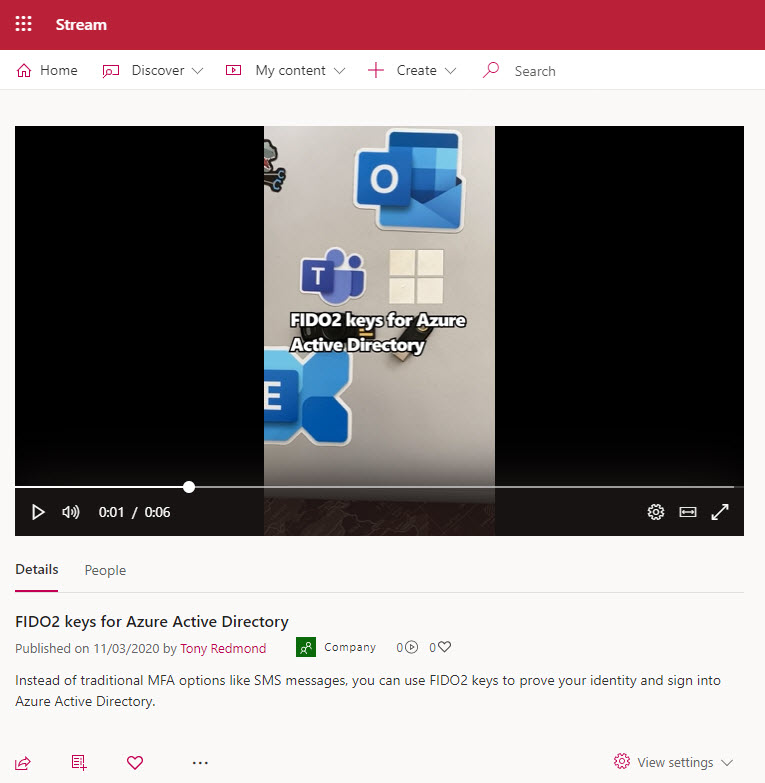This screenshot has height=783, width=765.
Task: Add video to watchlist icon
Action: tap(79, 763)
